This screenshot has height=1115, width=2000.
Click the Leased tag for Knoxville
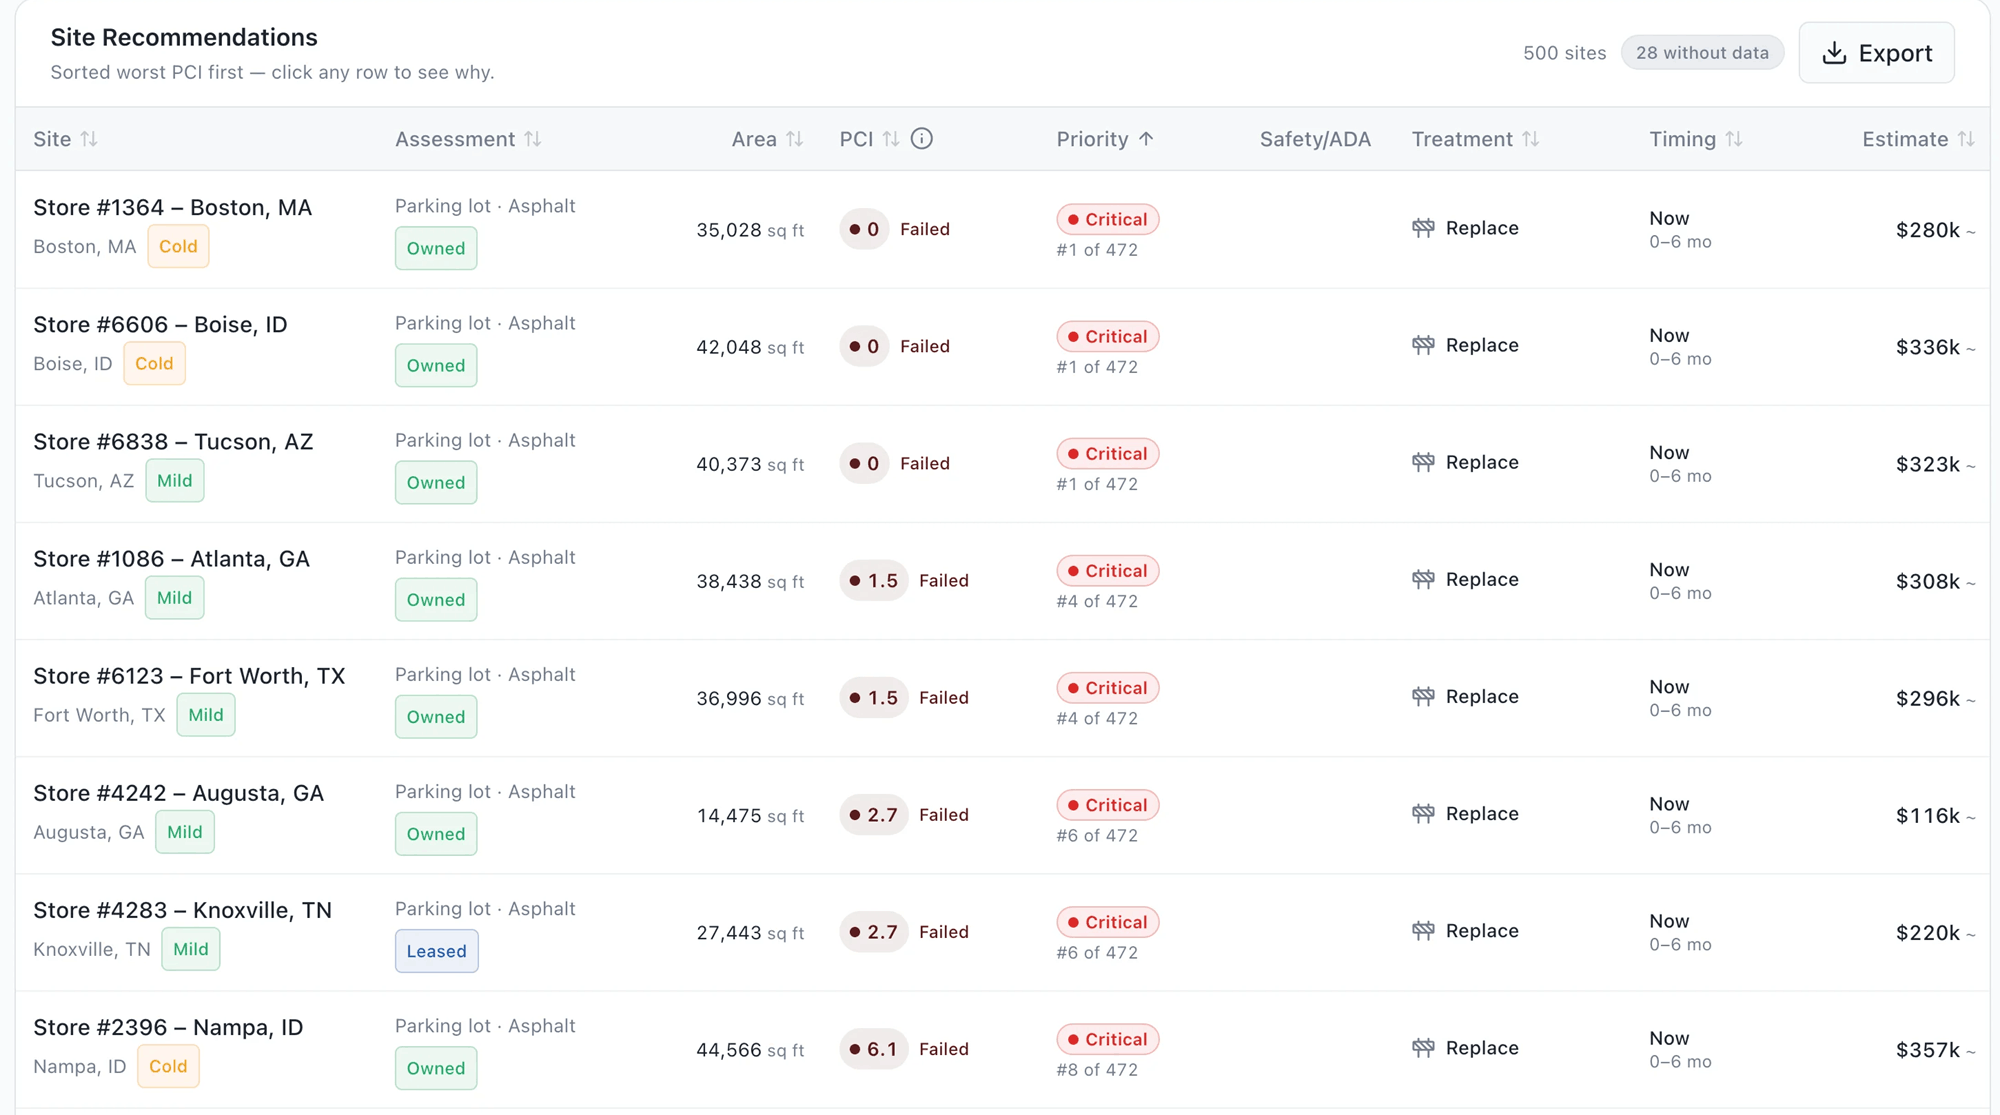coord(436,951)
